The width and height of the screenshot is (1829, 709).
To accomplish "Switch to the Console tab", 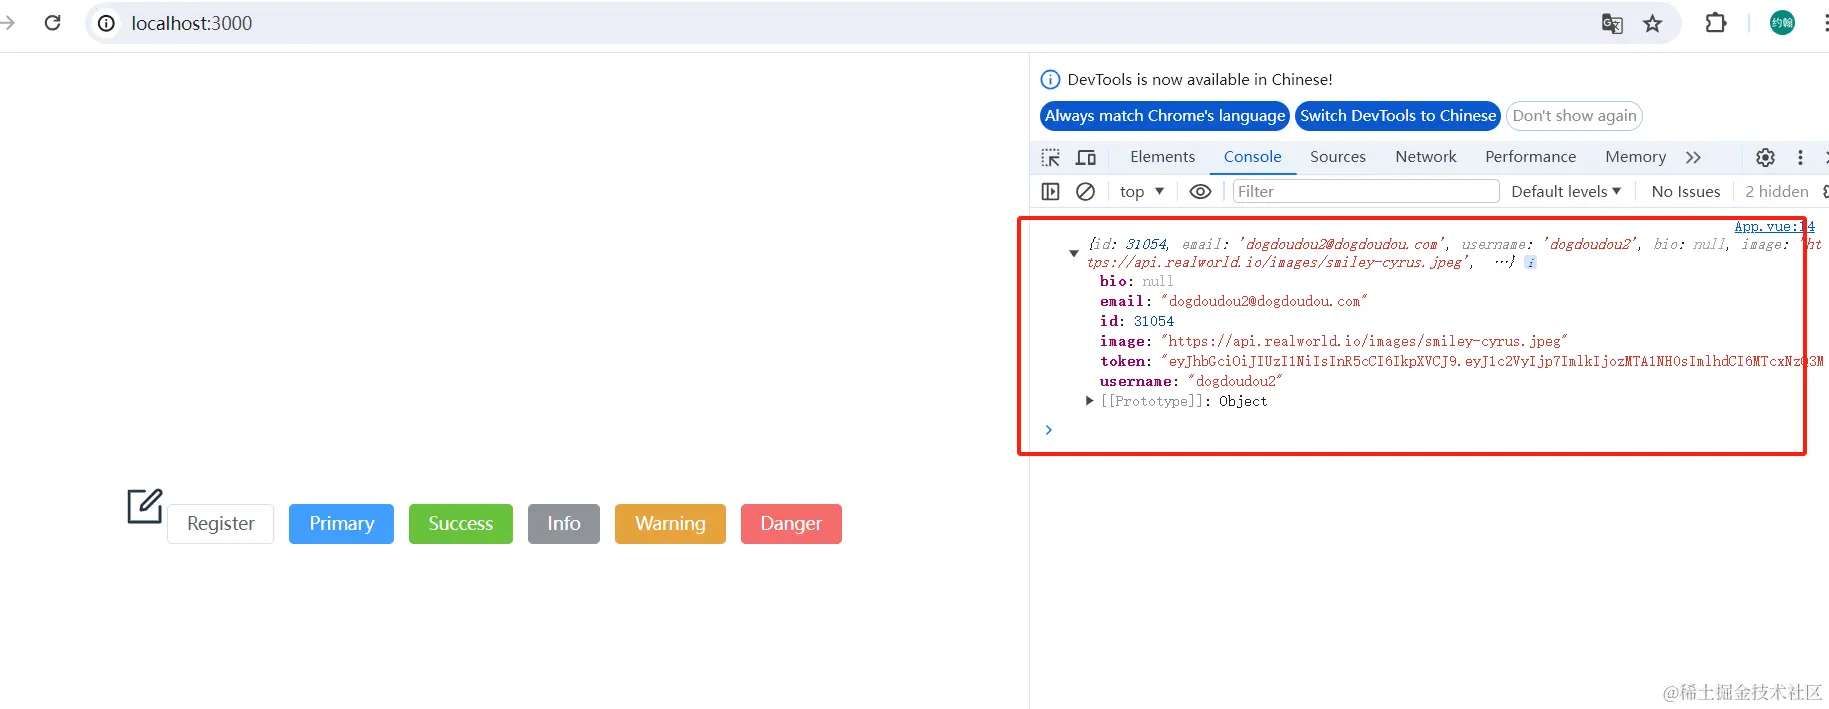I will coord(1252,157).
